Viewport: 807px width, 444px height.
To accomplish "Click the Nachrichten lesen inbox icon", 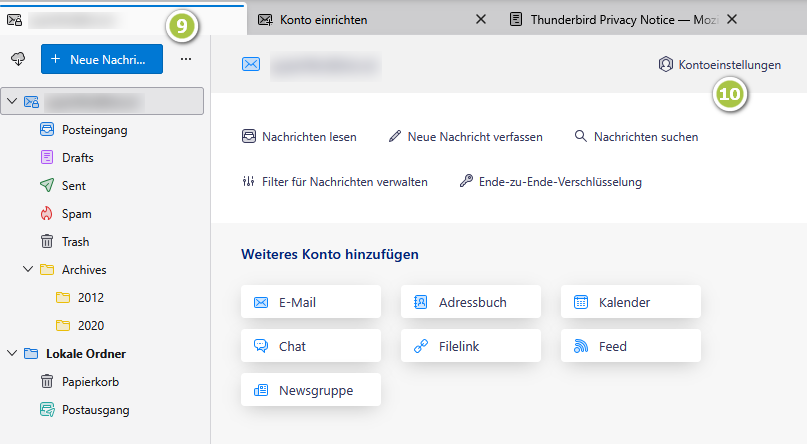I will click(249, 136).
